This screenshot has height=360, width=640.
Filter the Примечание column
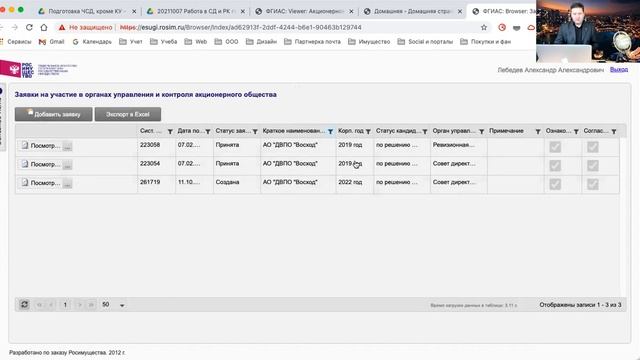coord(538,131)
